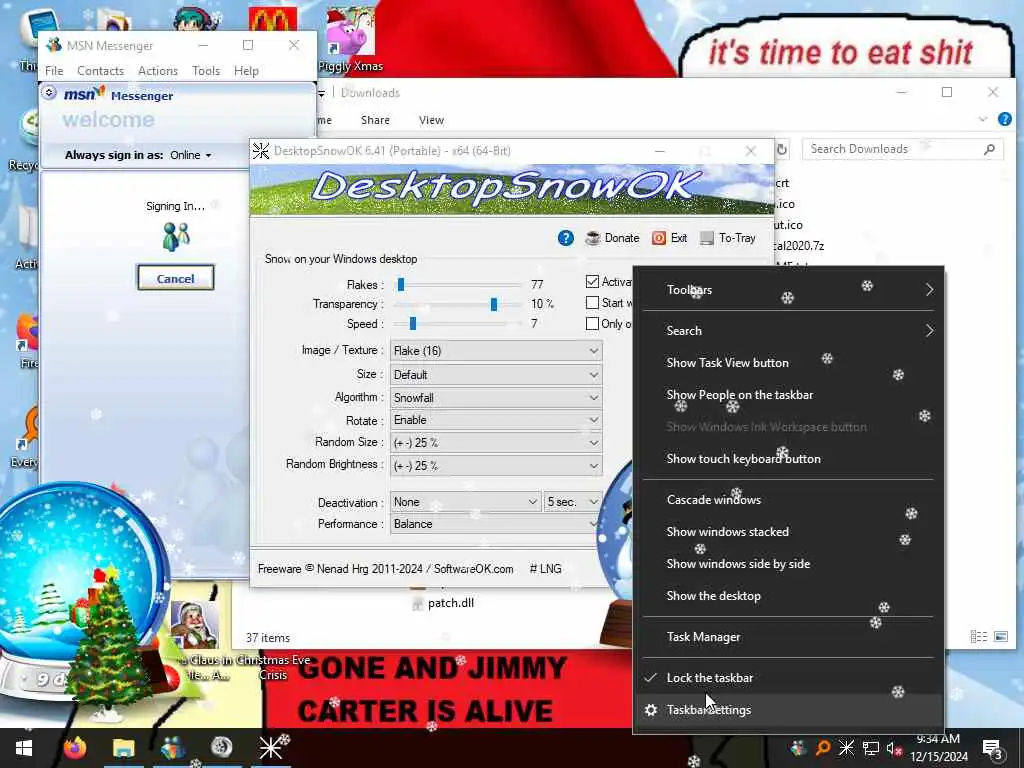Expand the Search submenu
The height and width of the screenshot is (768, 1024).
pyautogui.click(x=788, y=331)
